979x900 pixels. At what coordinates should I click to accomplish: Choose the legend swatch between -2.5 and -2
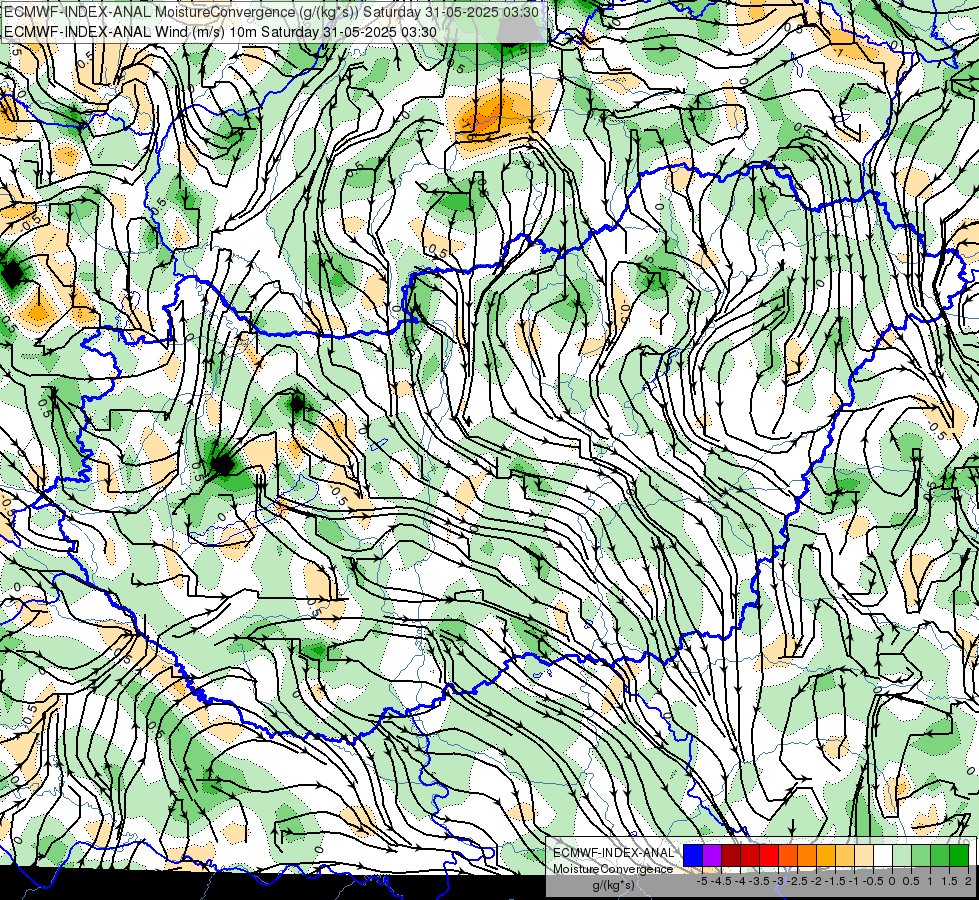[x=807, y=855]
